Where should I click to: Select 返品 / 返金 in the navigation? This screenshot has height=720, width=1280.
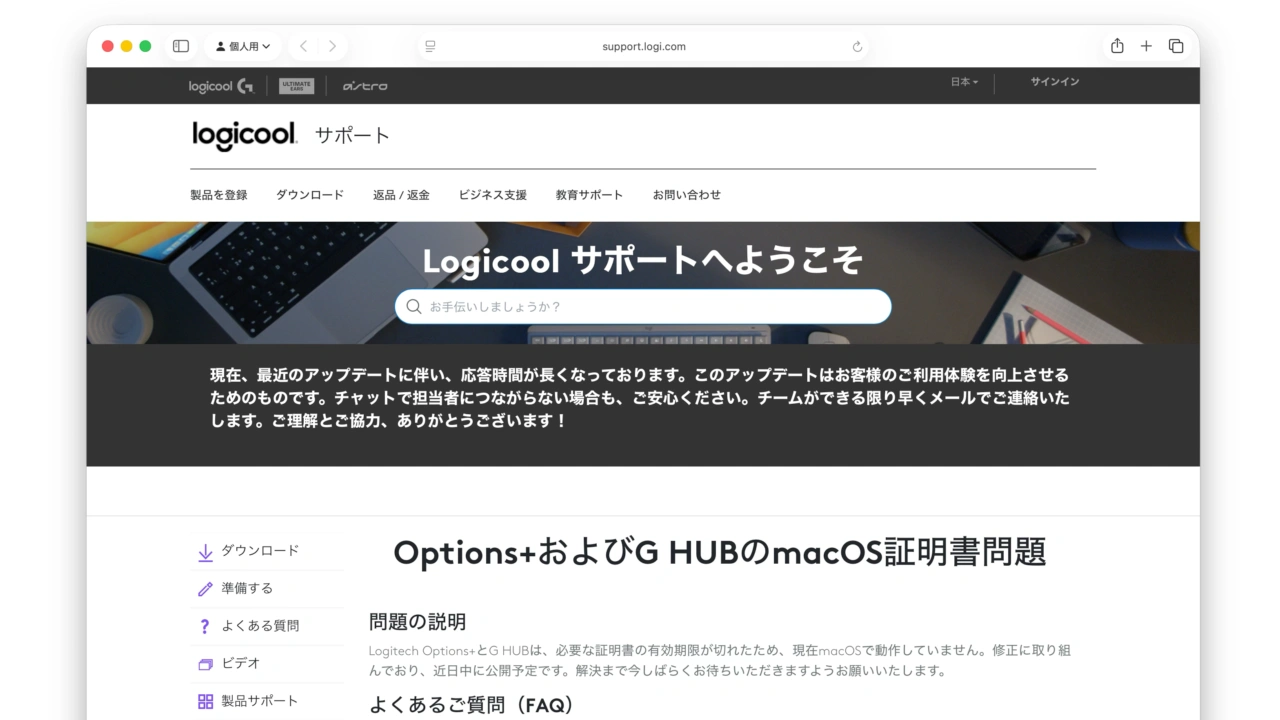(402, 195)
